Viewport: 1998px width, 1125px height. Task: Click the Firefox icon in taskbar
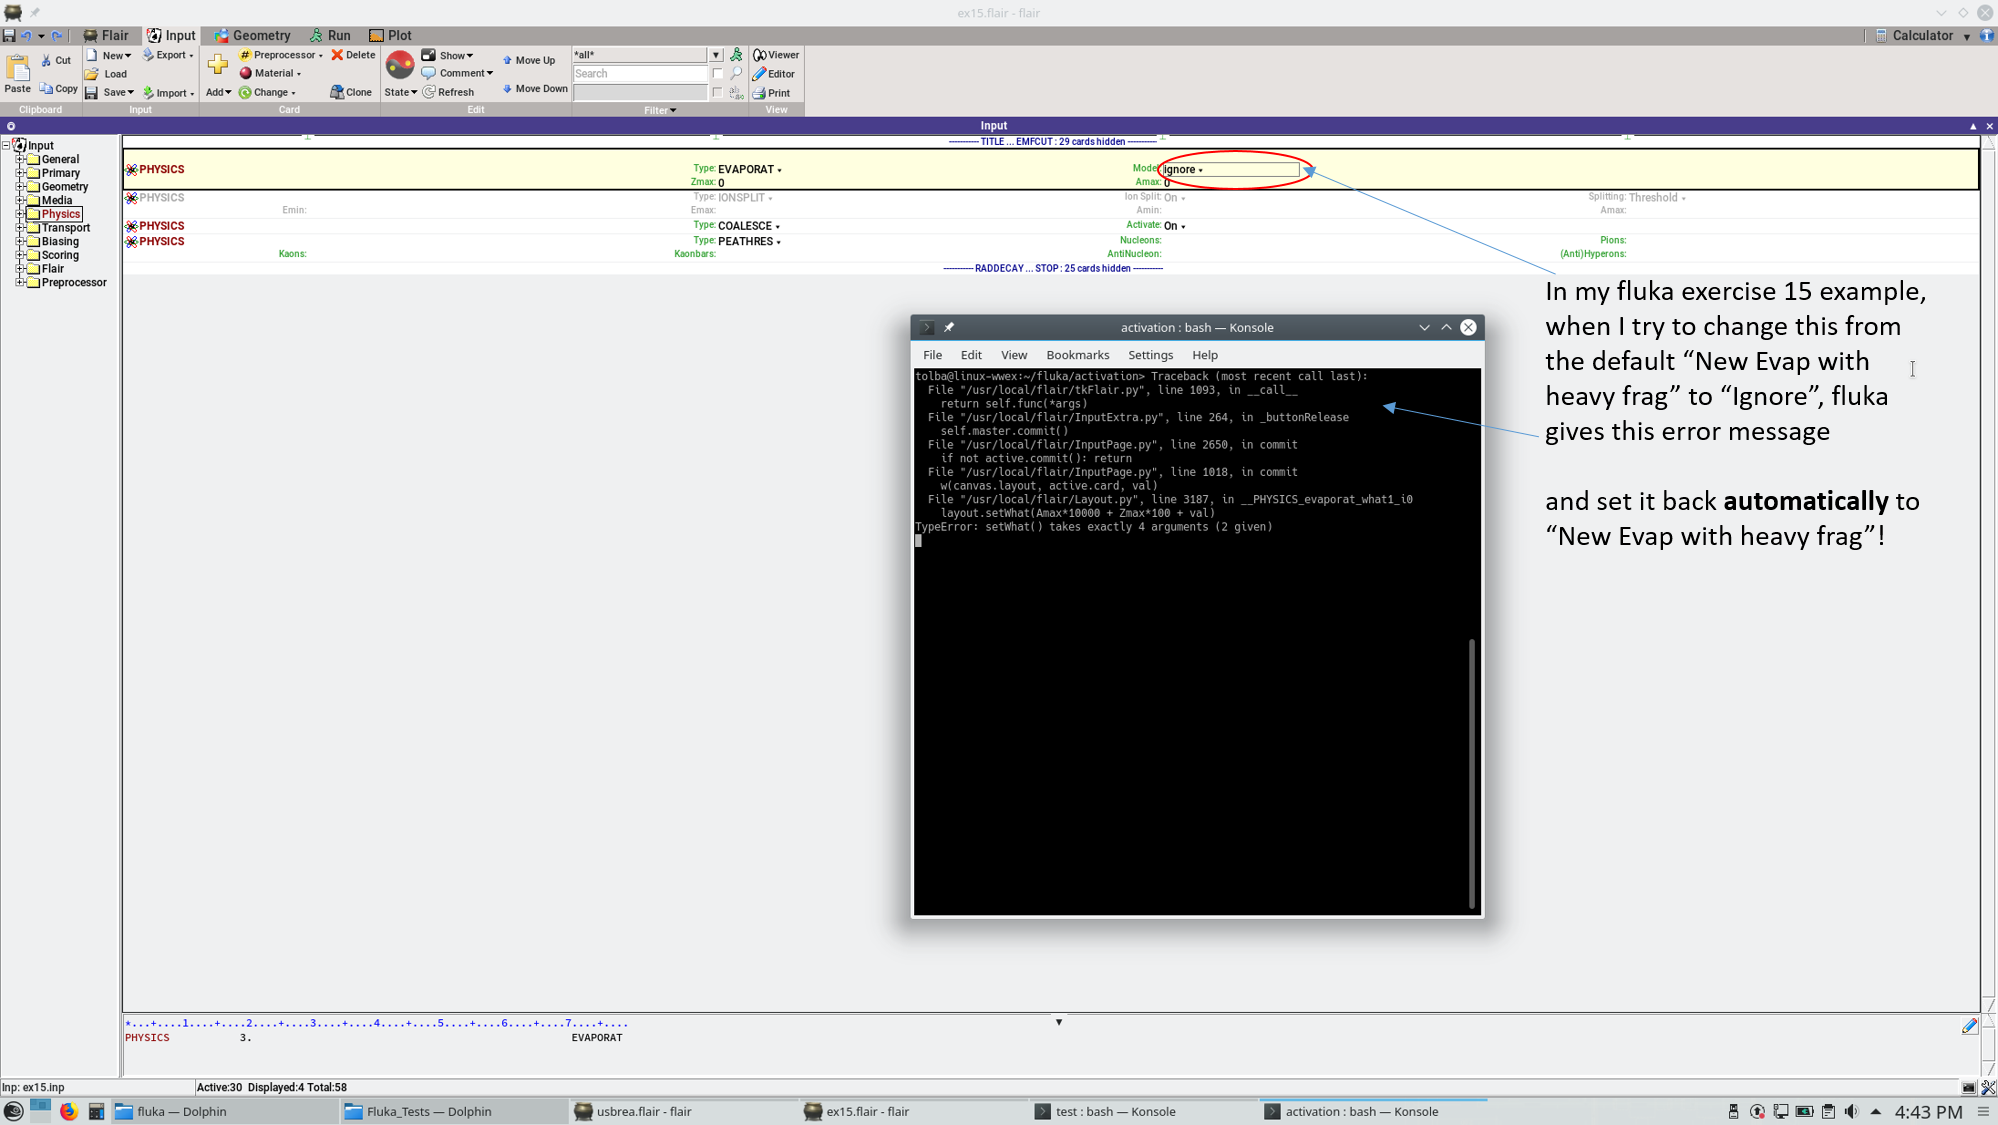tap(68, 1111)
